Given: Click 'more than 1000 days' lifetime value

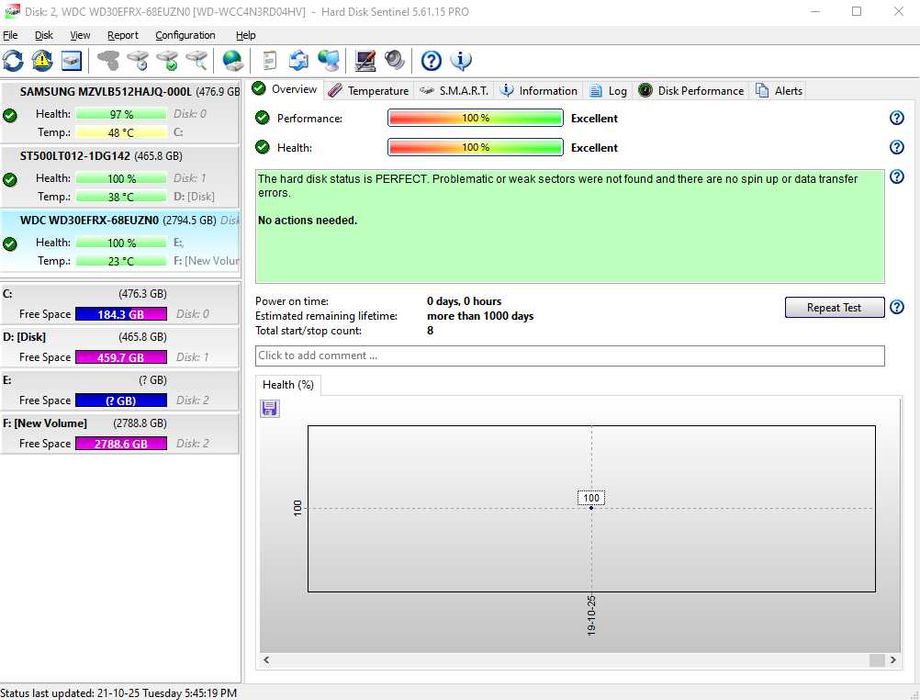Looking at the screenshot, I should pyautogui.click(x=481, y=316).
